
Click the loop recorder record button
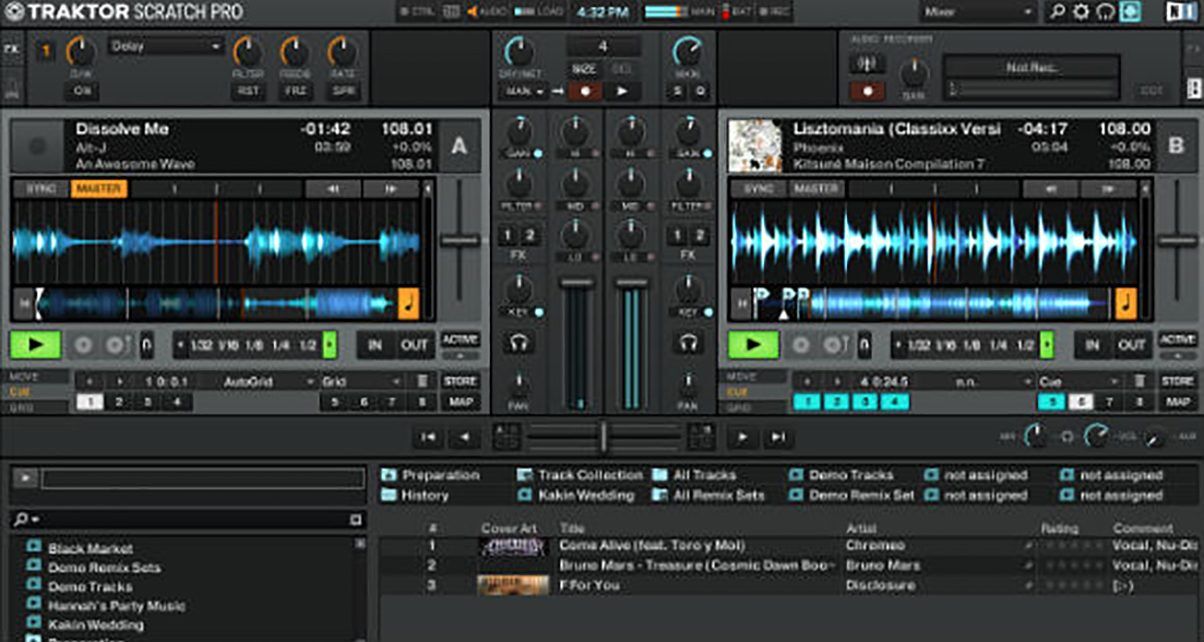(x=584, y=91)
